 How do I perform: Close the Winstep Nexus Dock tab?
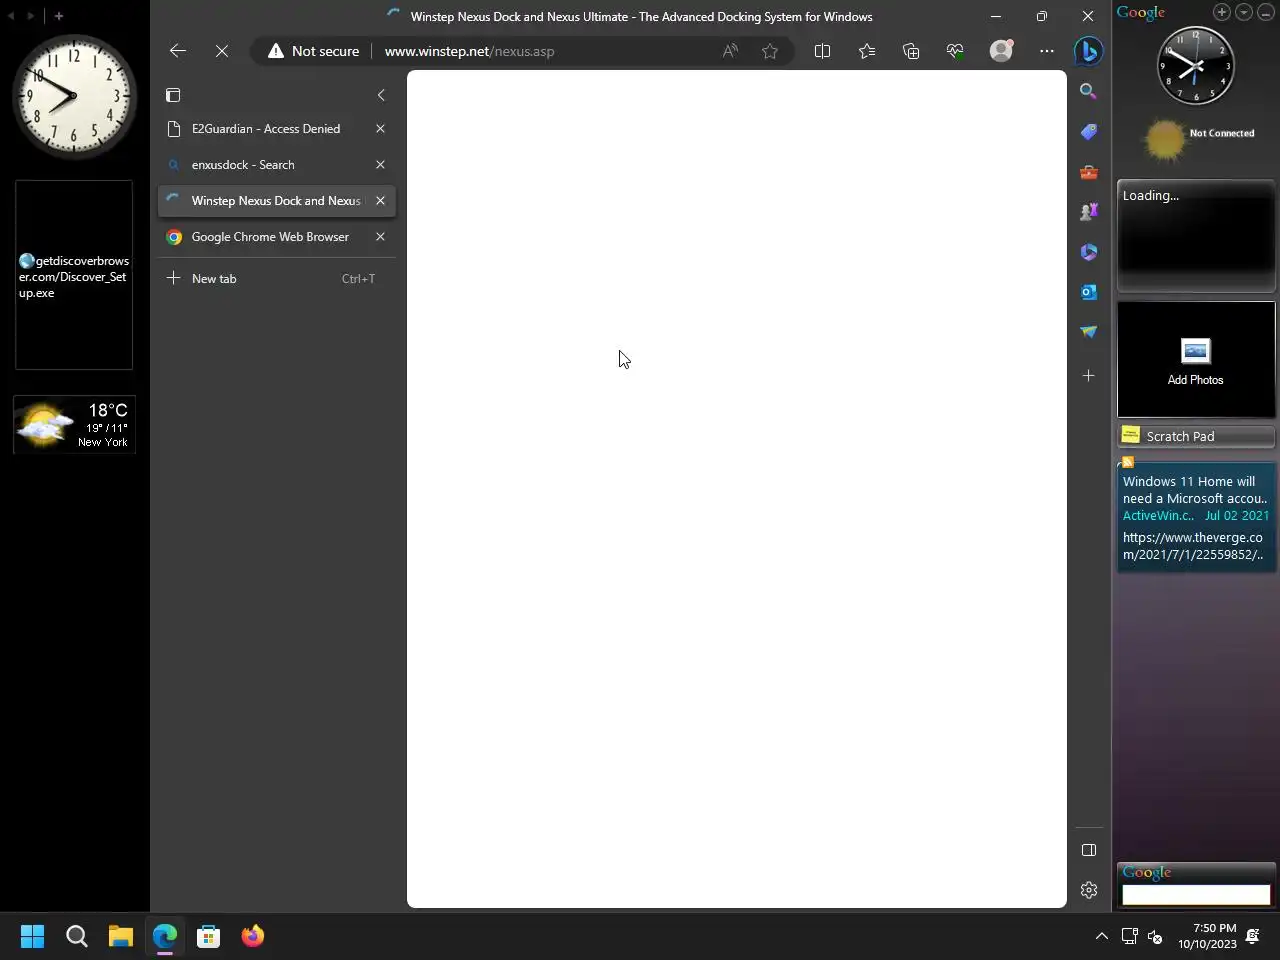click(380, 201)
